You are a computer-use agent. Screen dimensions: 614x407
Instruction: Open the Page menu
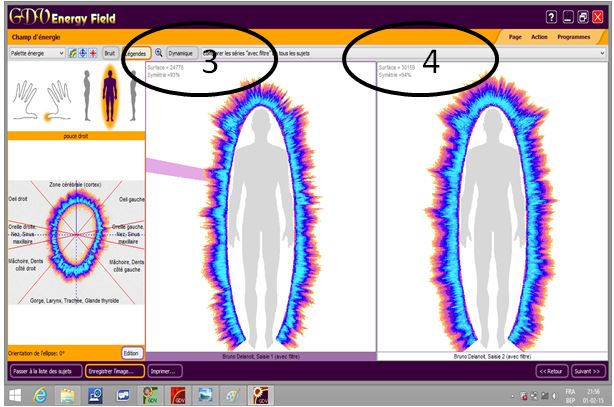(515, 36)
